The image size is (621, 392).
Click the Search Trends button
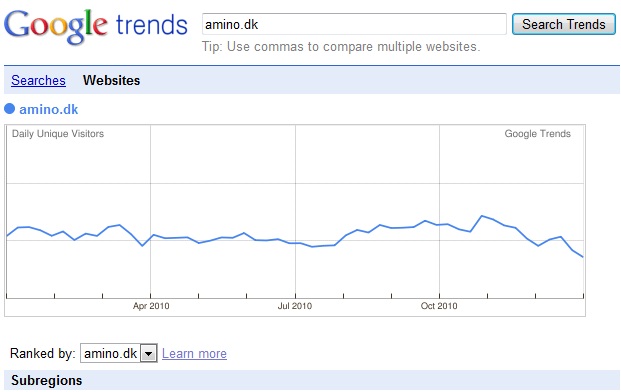pyautogui.click(x=564, y=24)
